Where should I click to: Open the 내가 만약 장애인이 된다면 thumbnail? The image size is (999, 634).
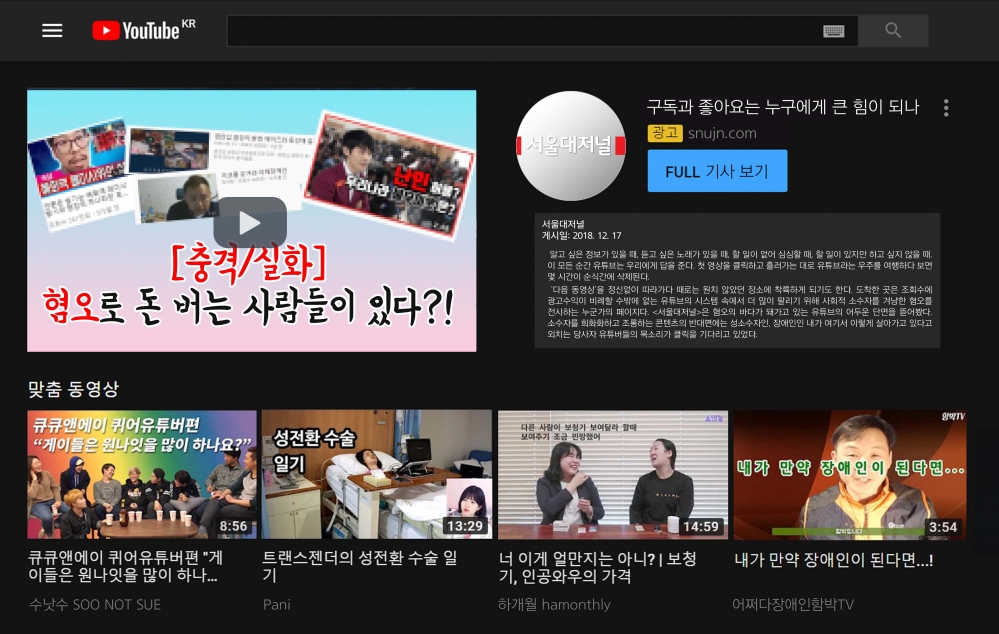coord(849,475)
